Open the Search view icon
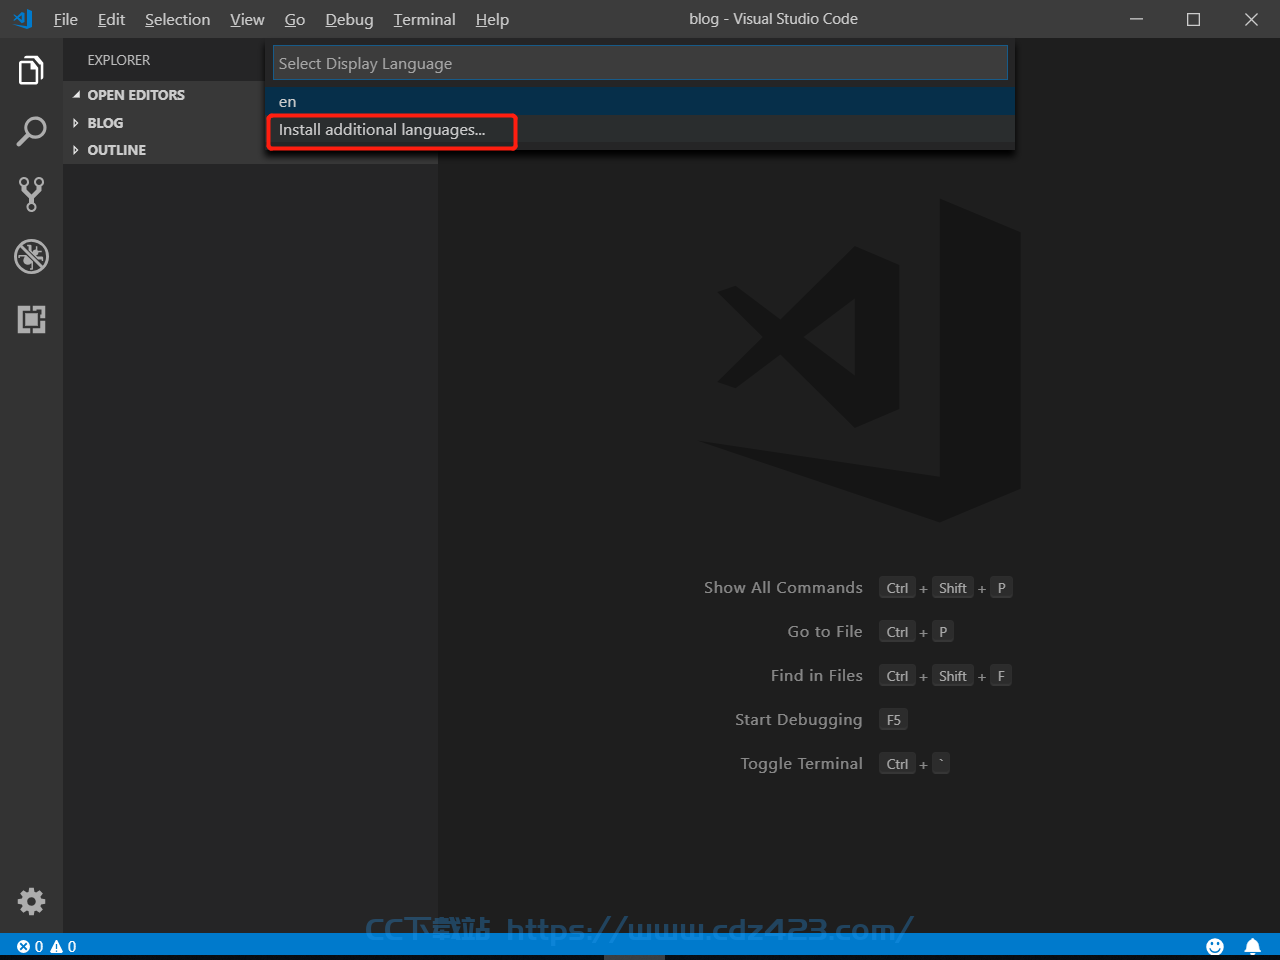The image size is (1280, 960). point(31,132)
